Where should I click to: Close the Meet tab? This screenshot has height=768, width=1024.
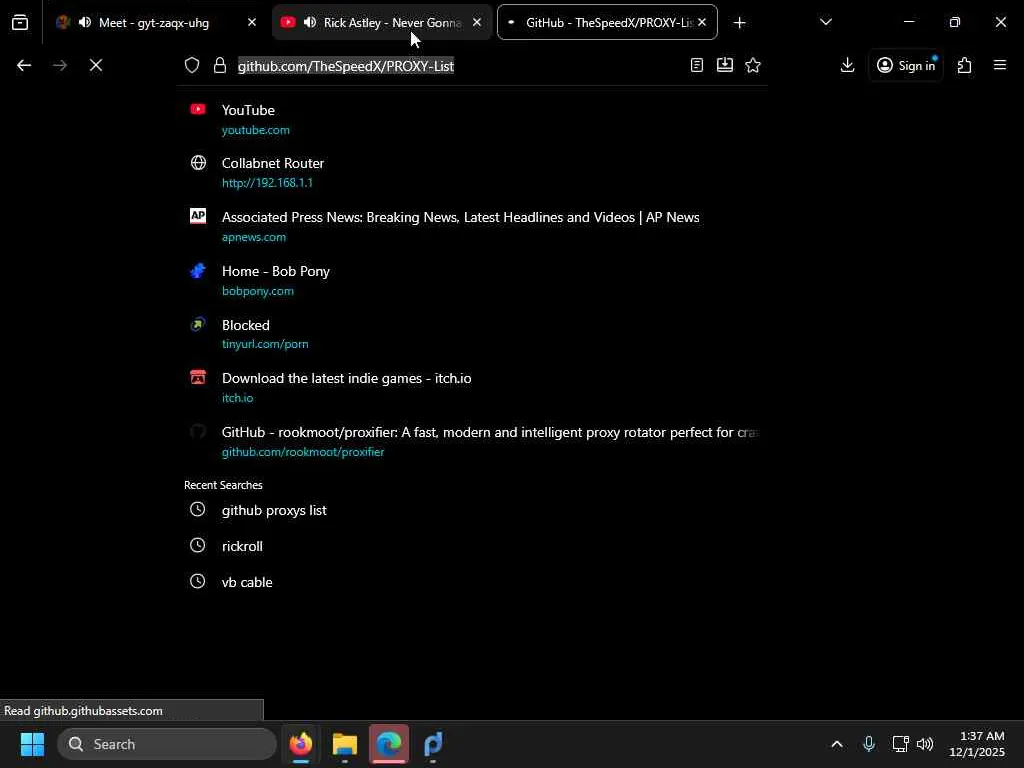251,23
